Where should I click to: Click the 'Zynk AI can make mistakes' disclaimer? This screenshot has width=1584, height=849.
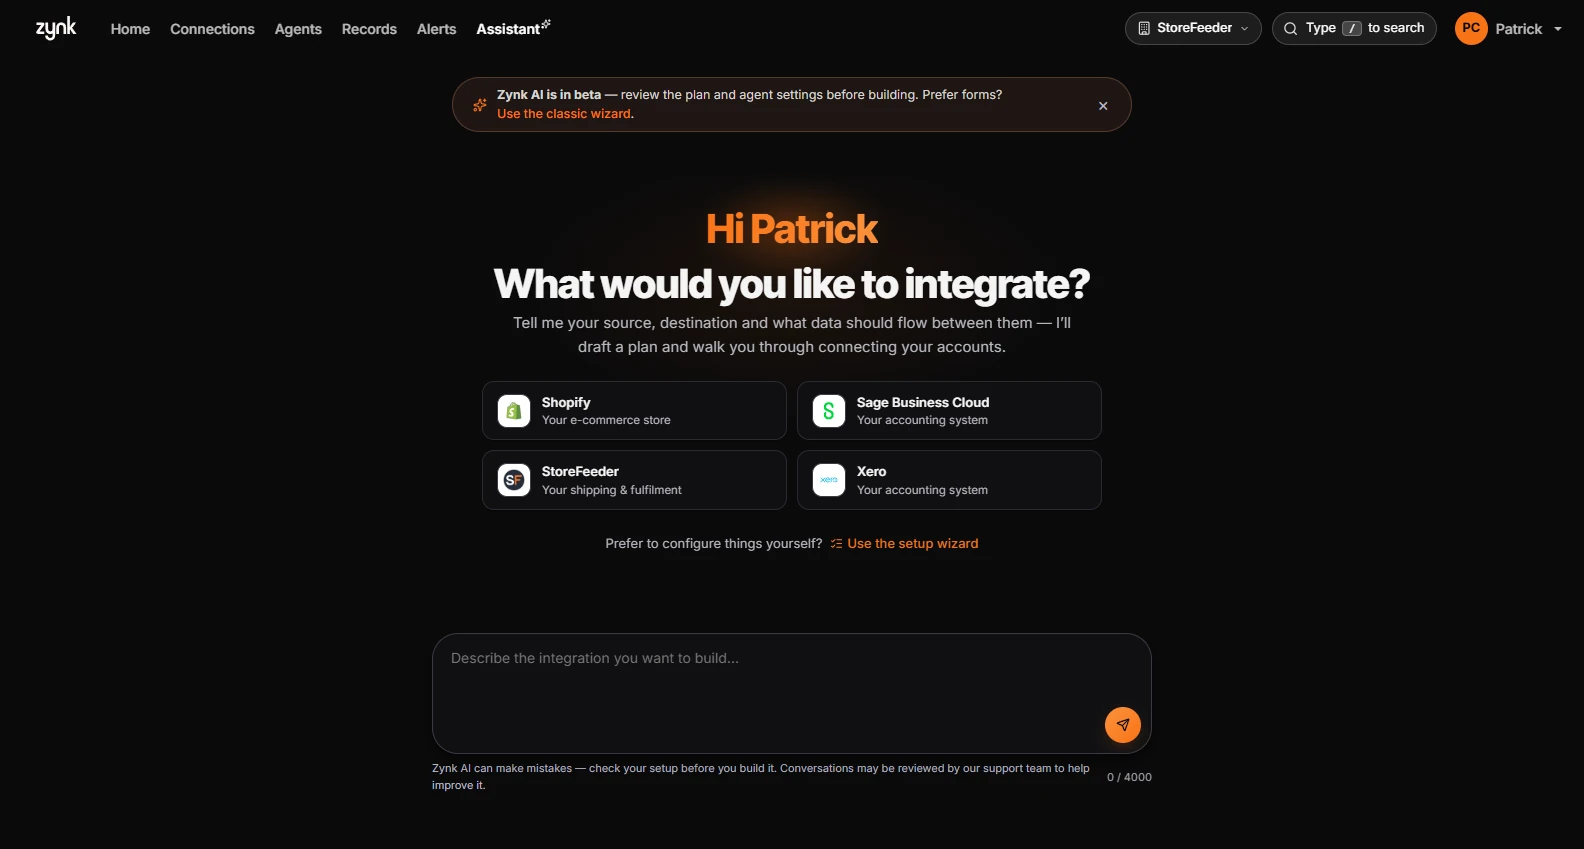(x=761, y=777)
